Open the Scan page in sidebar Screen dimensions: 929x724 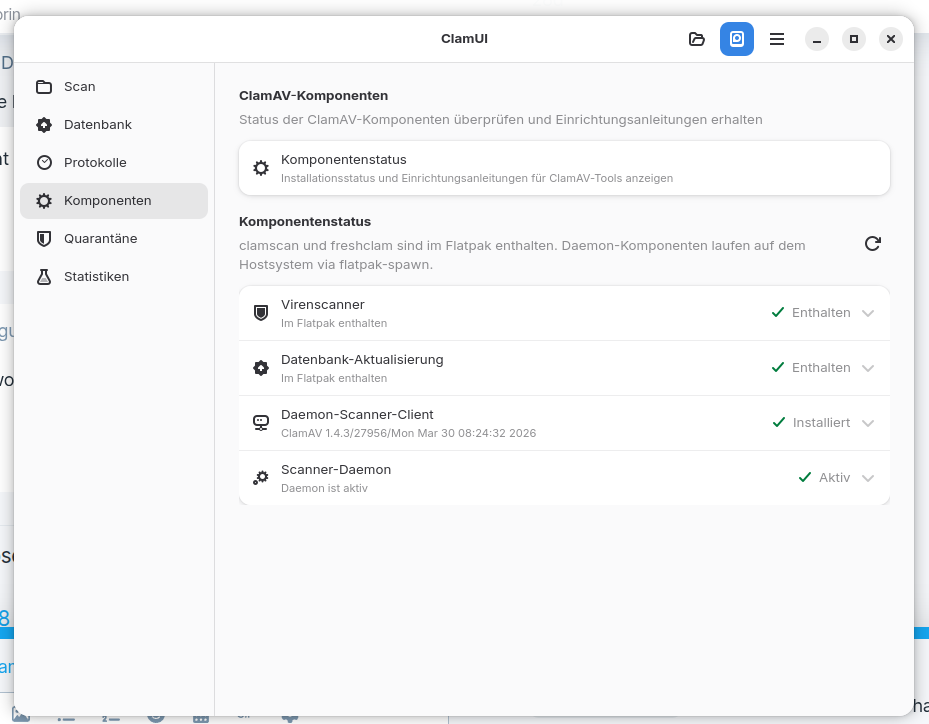79,87
